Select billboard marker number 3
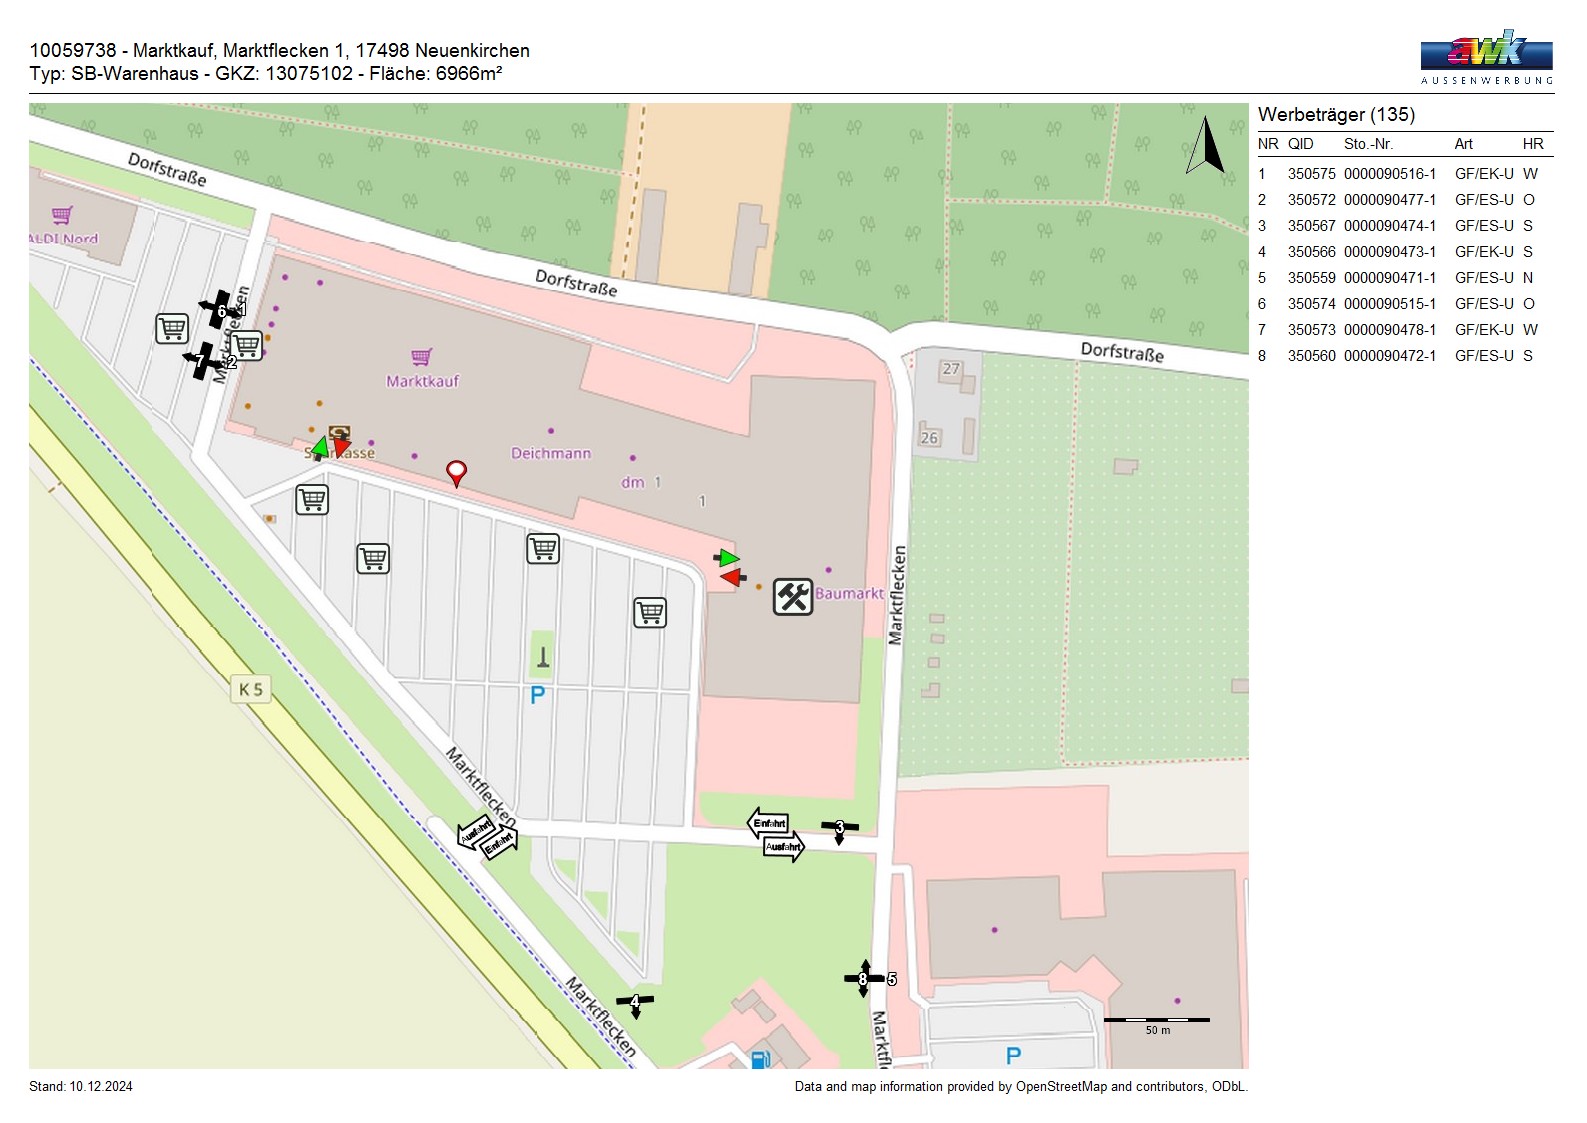1587x1123 pixels. coord(839,828)
